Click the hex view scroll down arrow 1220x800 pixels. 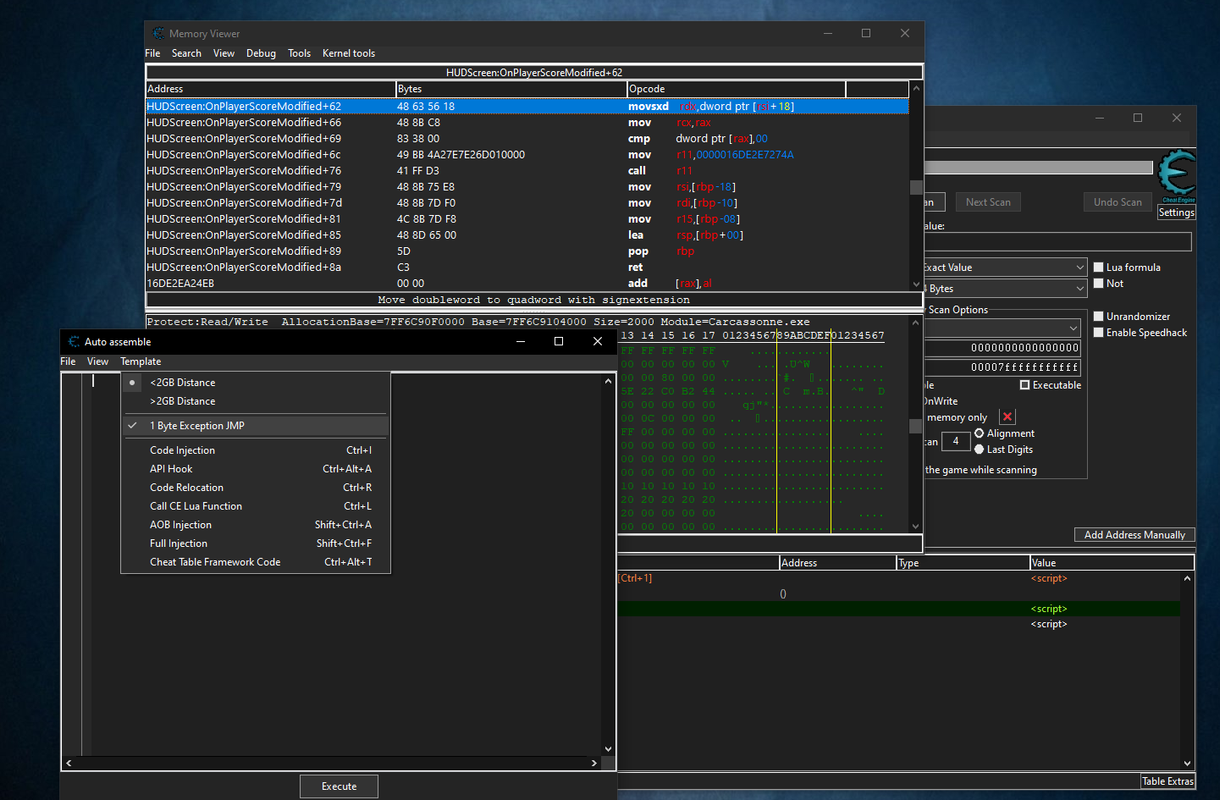click(x=916, y=525)
